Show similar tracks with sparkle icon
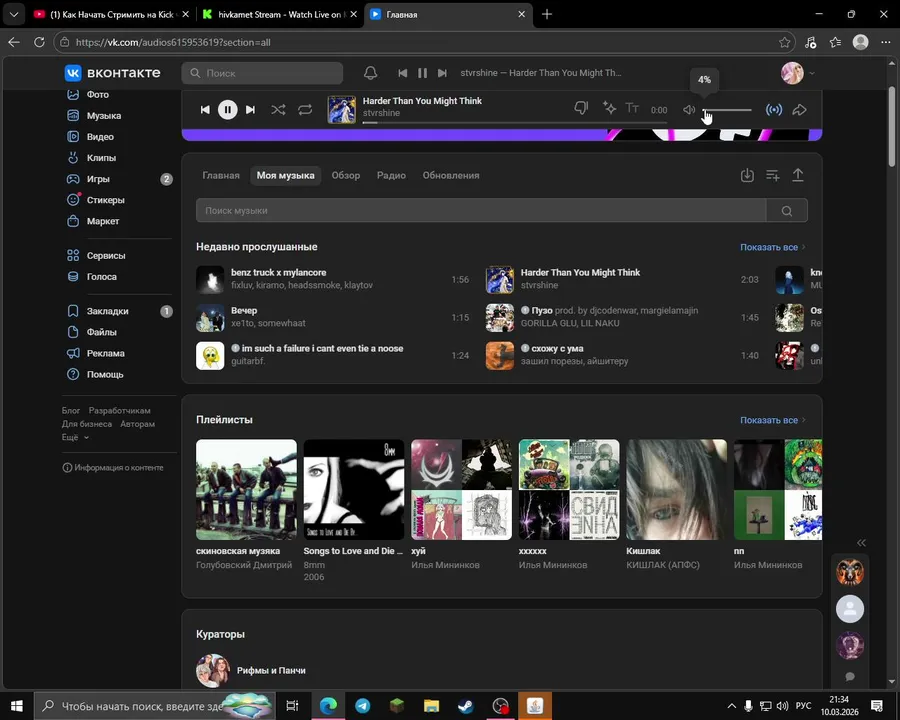Viewport: 900px width, 720px height. coord(609,107)
